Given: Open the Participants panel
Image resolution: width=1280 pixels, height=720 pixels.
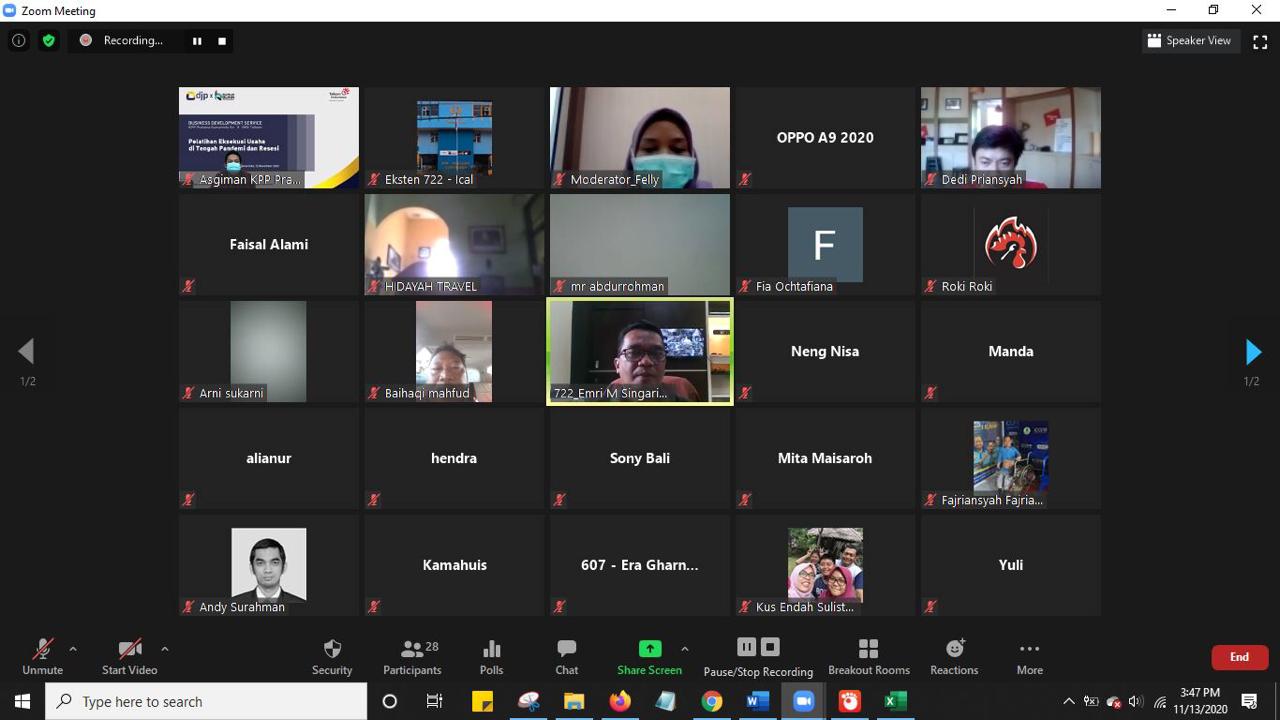Looking at the screenshot, I should coord(412,656).
